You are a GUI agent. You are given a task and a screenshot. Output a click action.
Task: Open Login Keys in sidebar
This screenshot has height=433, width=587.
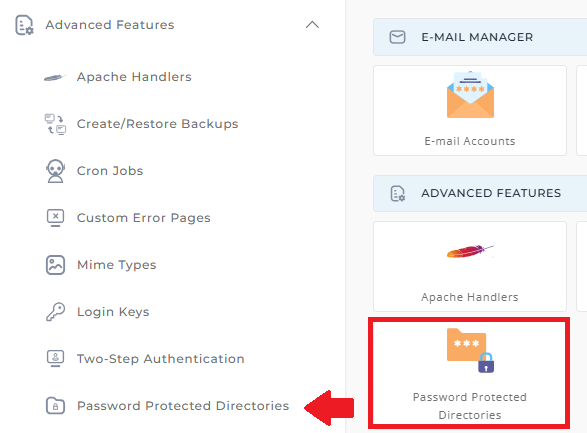(113, 312)
